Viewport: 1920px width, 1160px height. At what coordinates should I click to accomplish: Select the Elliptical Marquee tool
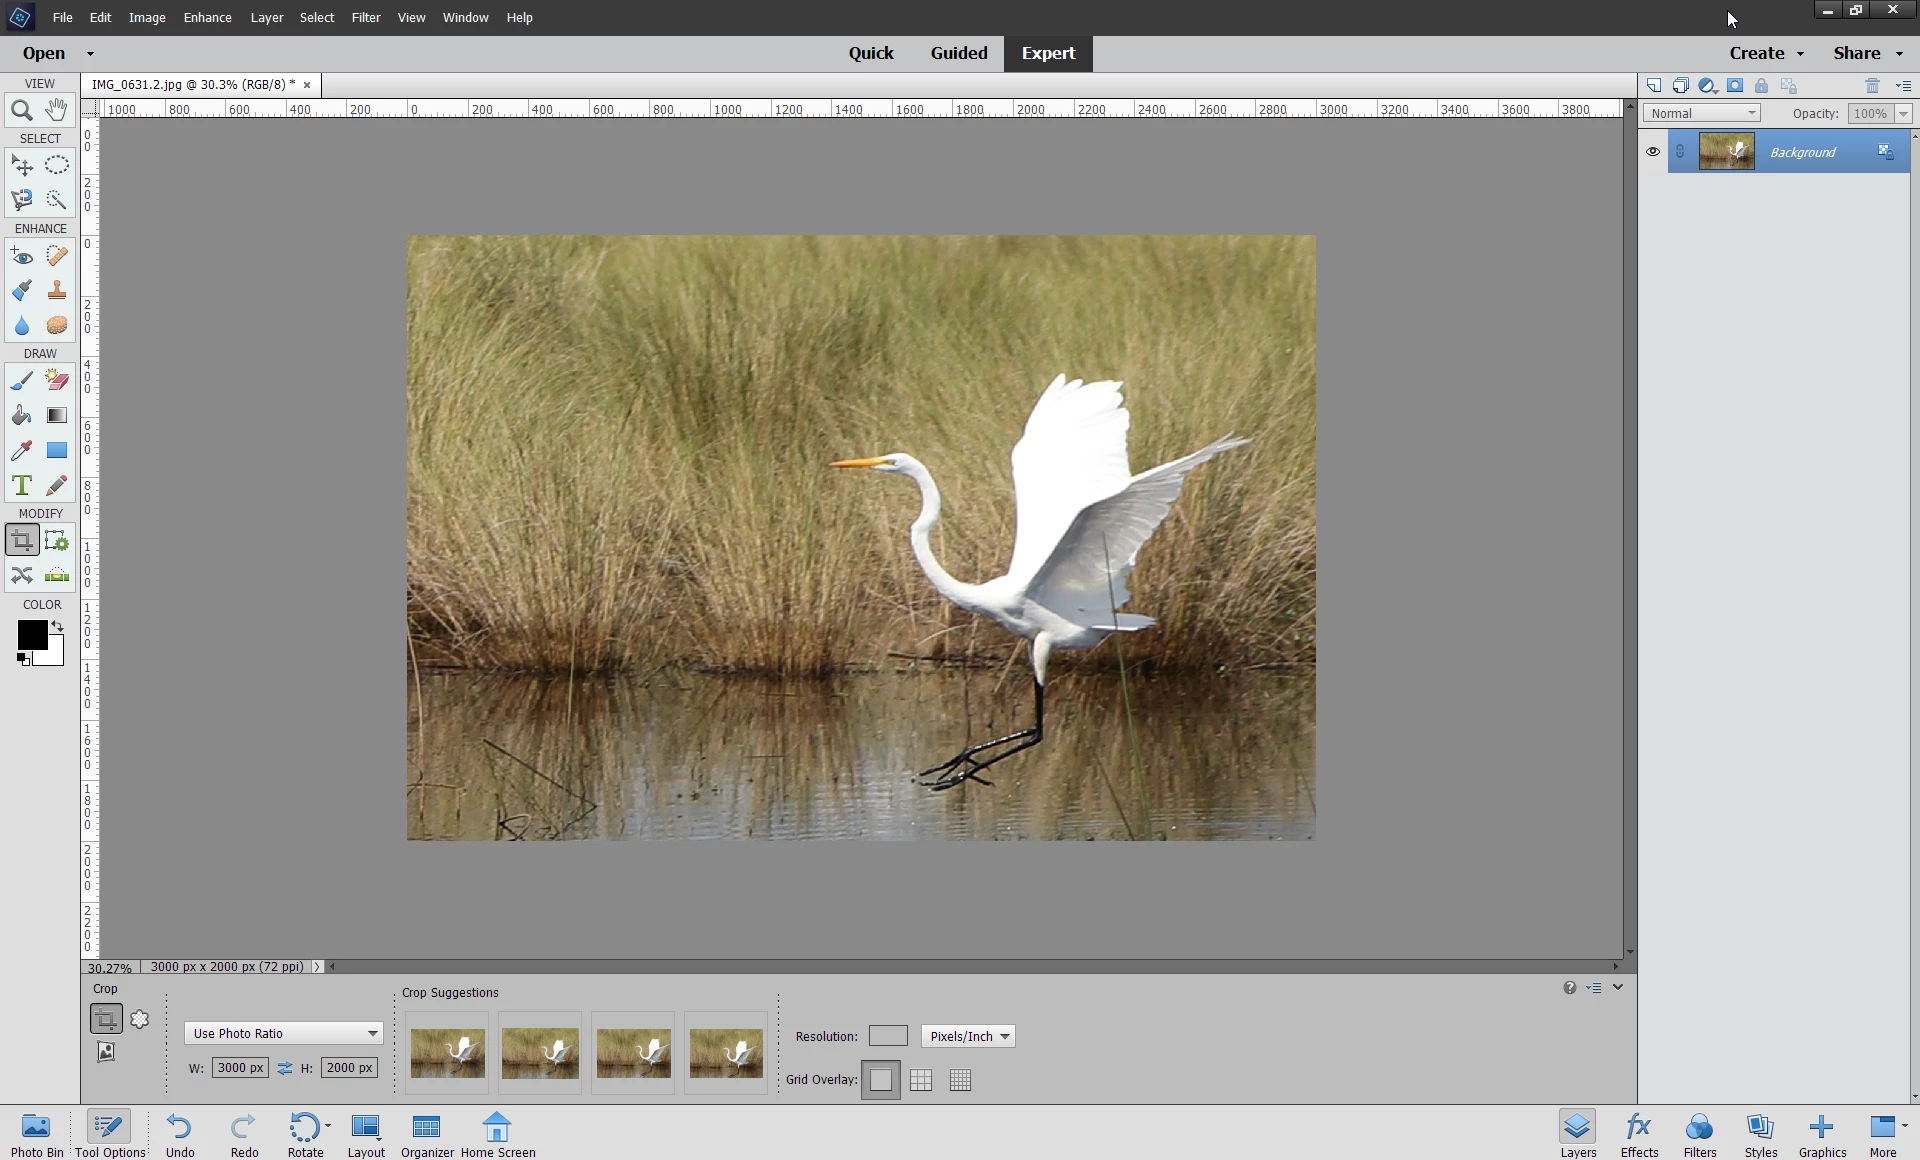click(x=57, y=166)
